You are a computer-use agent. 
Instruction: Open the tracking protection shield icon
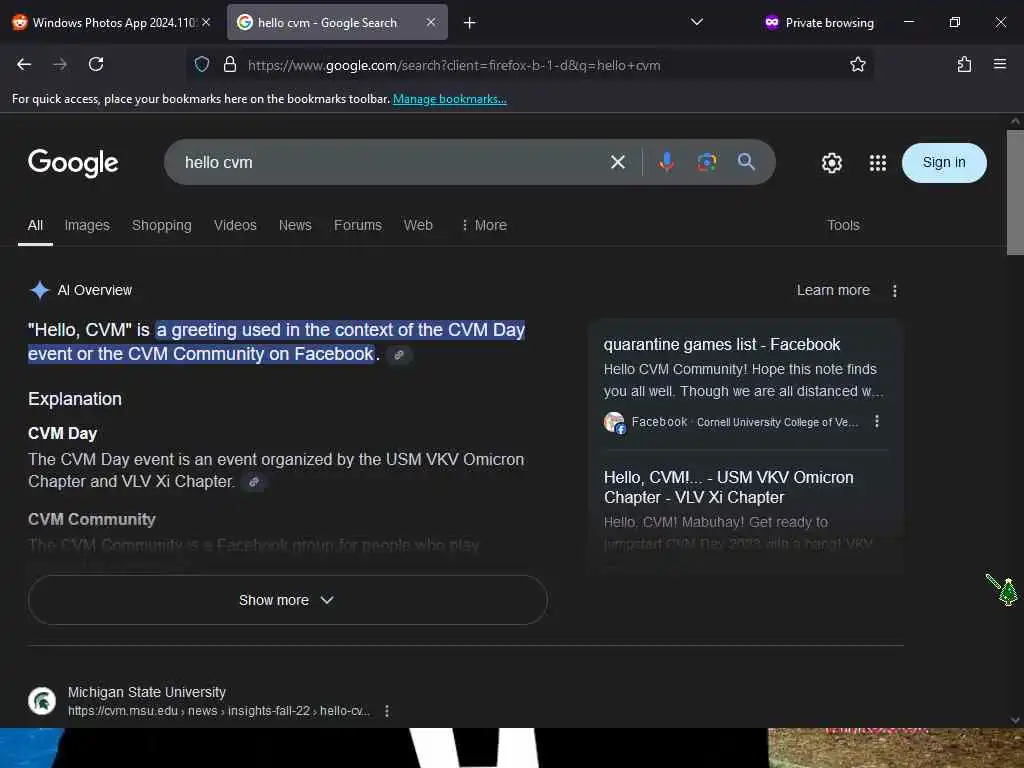[x=202, y=64]
